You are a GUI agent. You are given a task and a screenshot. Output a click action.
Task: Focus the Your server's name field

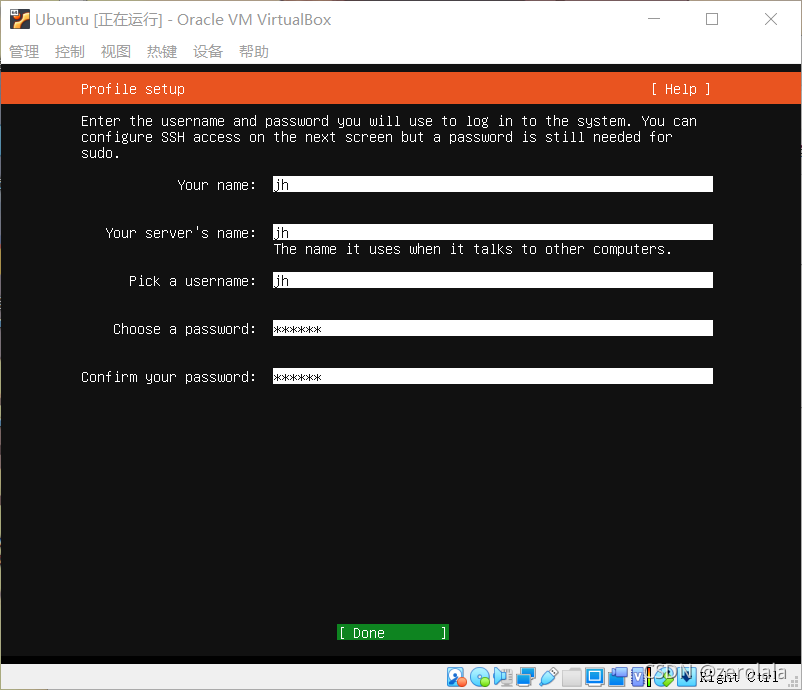coord(493,232)
